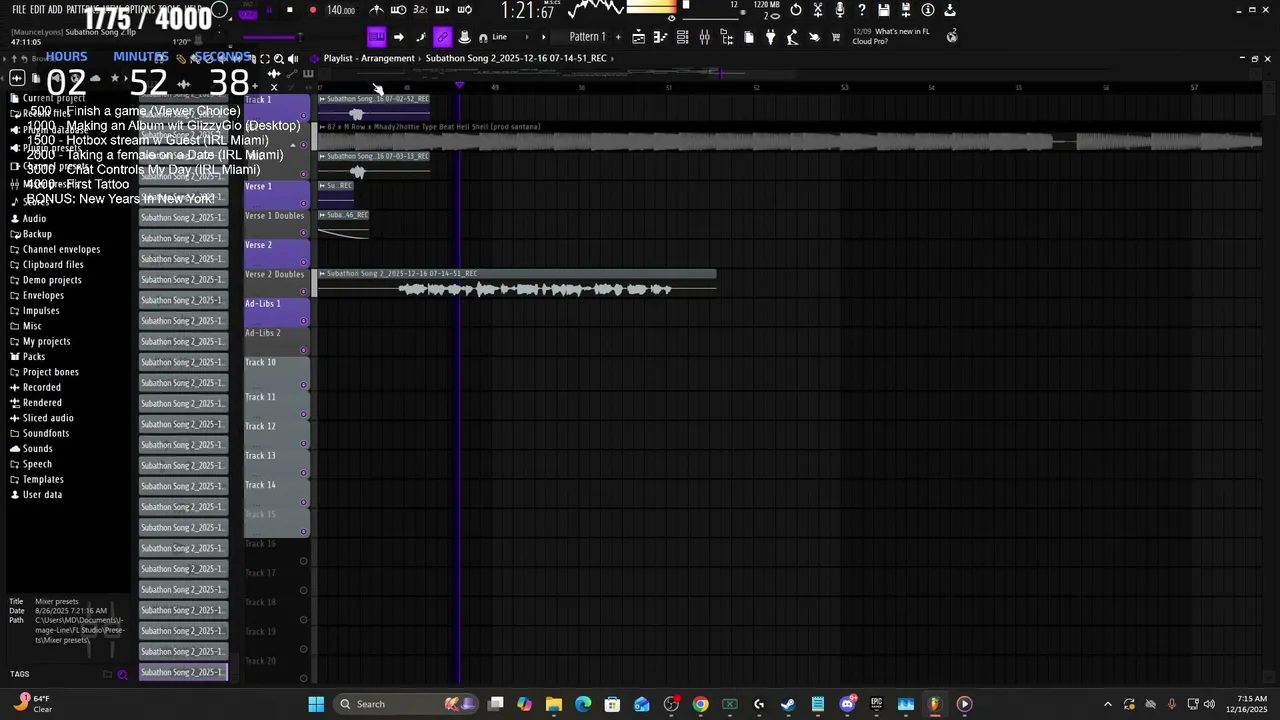Image resolution: width=1280 pixels, height=720 pixels.
Task: Click the undo history icon
Action: 795,10
